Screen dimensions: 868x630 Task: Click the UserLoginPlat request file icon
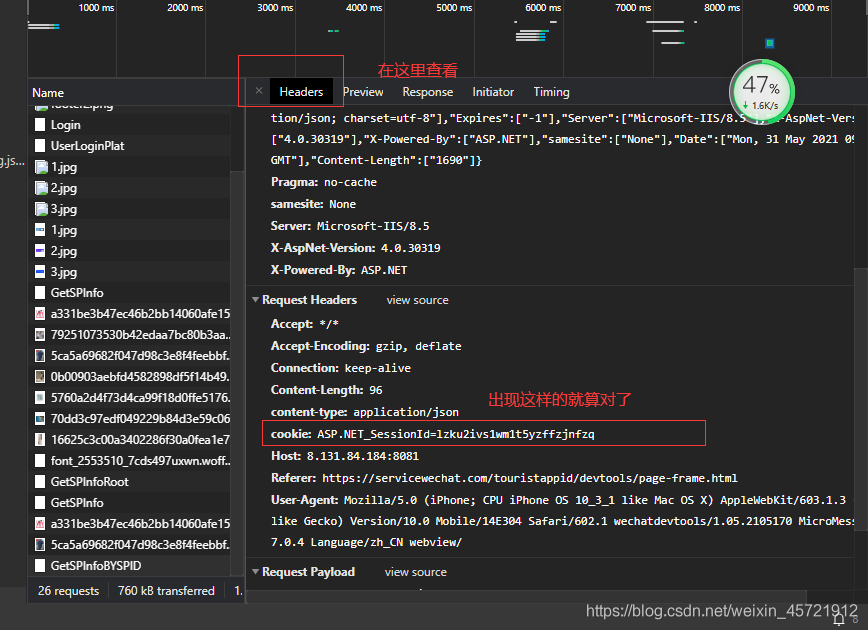click(x=40, y=146)
